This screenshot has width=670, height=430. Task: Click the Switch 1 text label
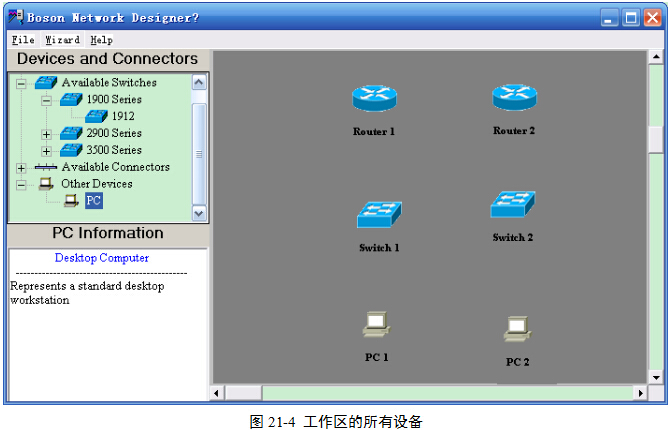[x=379, y=248]
